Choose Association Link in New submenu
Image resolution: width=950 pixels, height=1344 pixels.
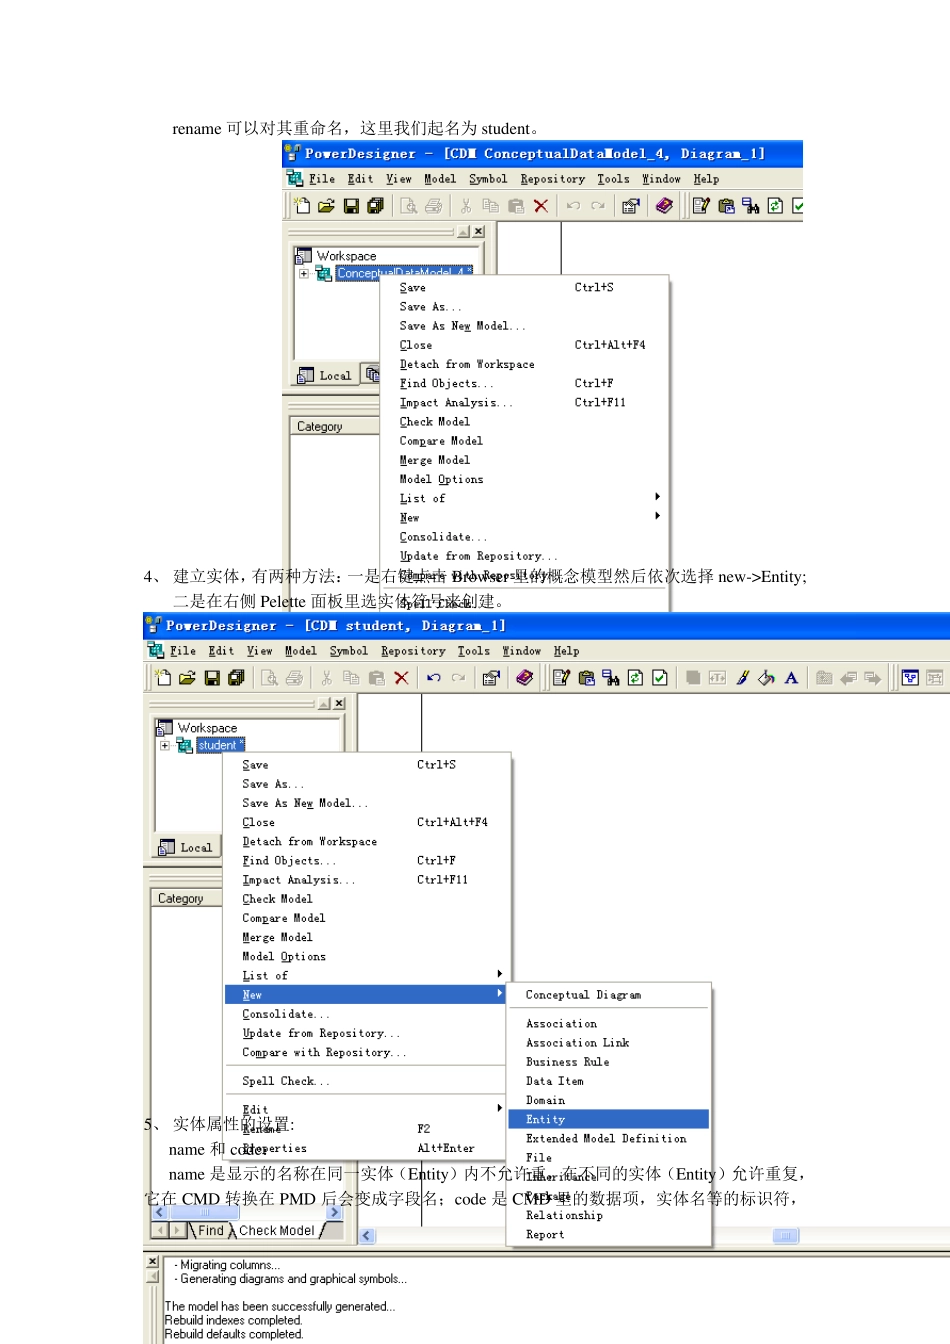[609, 1043]
